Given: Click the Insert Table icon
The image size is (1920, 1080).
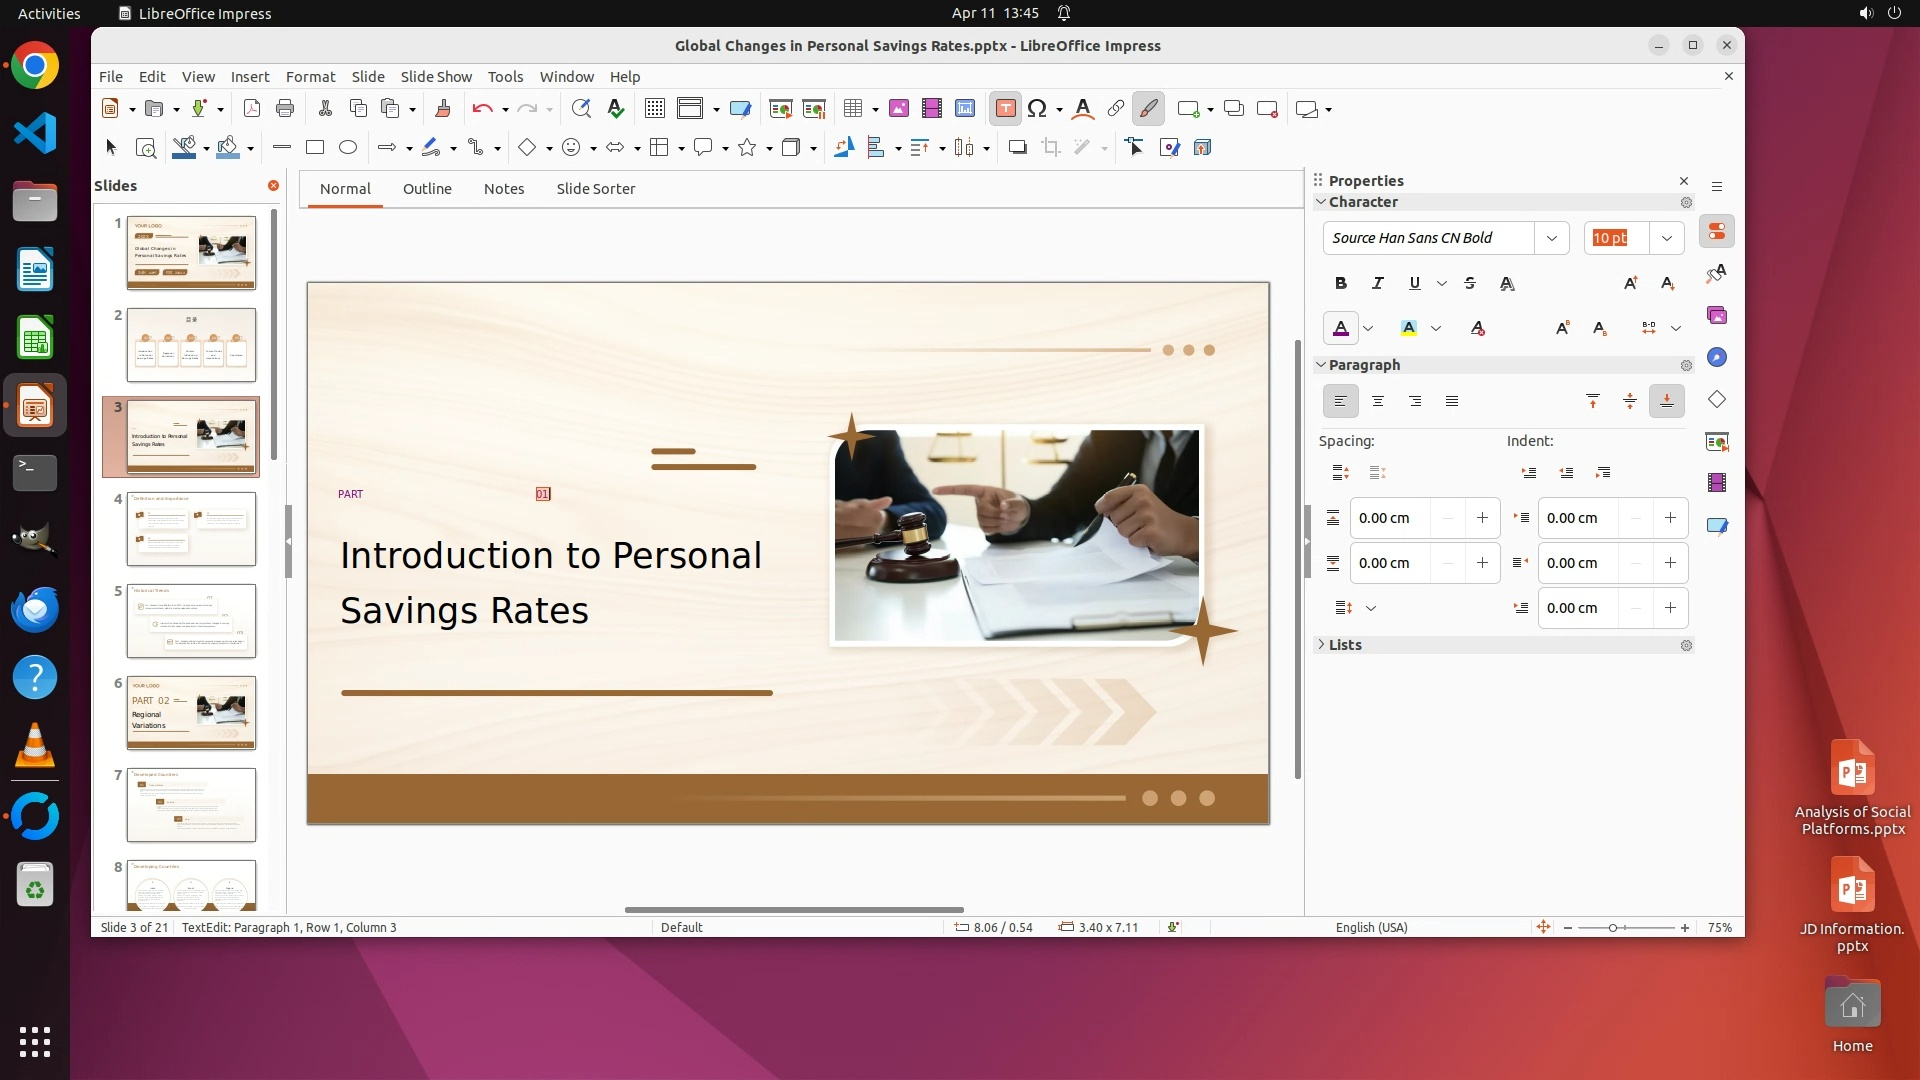Looking at the screenshot, I should coord(853,109).
